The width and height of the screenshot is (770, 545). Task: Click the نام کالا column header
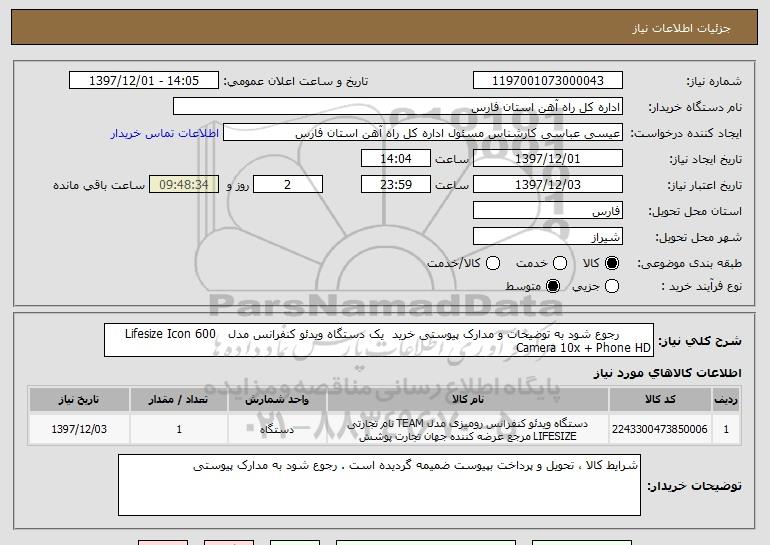tap(468, 400)
